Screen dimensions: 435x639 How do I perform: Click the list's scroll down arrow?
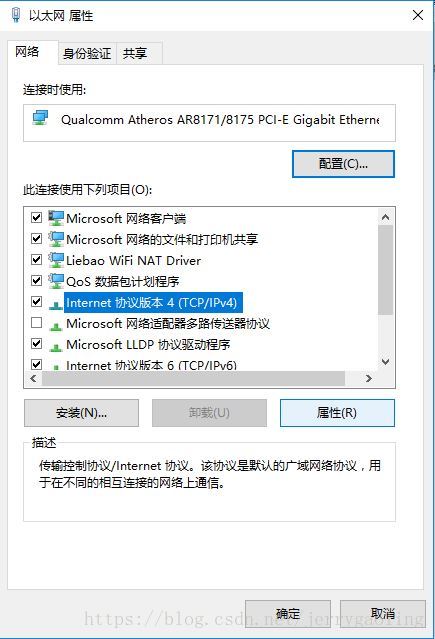pyautogui.click(x=385, y=361)
